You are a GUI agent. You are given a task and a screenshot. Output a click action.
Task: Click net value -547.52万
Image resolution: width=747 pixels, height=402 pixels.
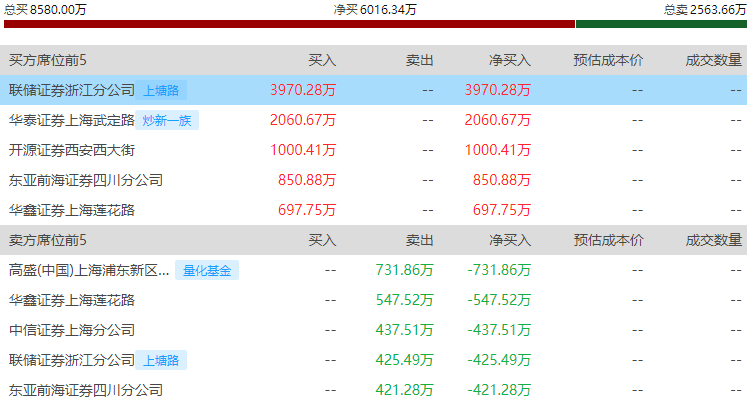[x=499, y=300]
